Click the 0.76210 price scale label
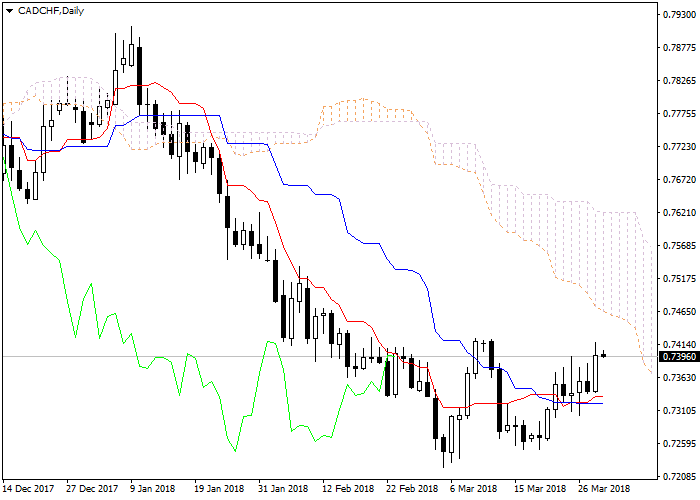 coord(679,212)
